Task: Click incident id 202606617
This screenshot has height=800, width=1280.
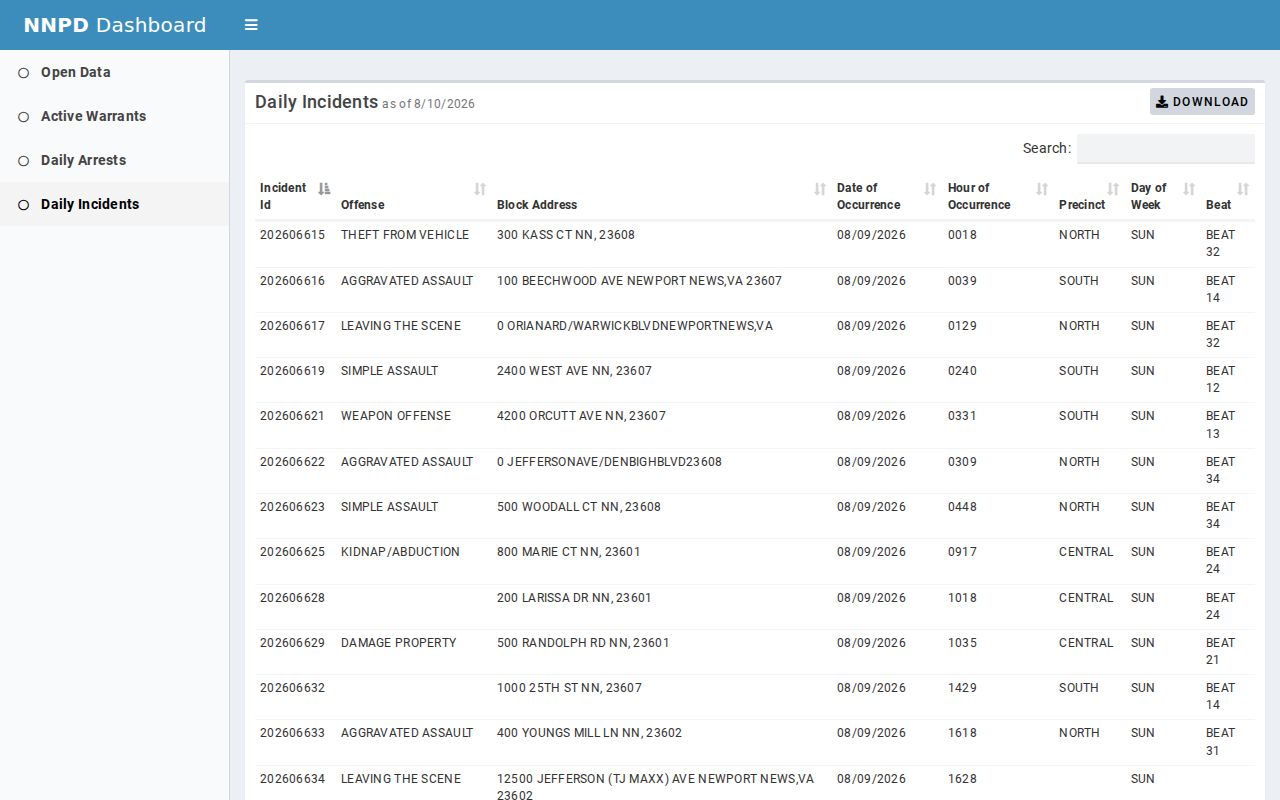Action: tap(292, 326)
